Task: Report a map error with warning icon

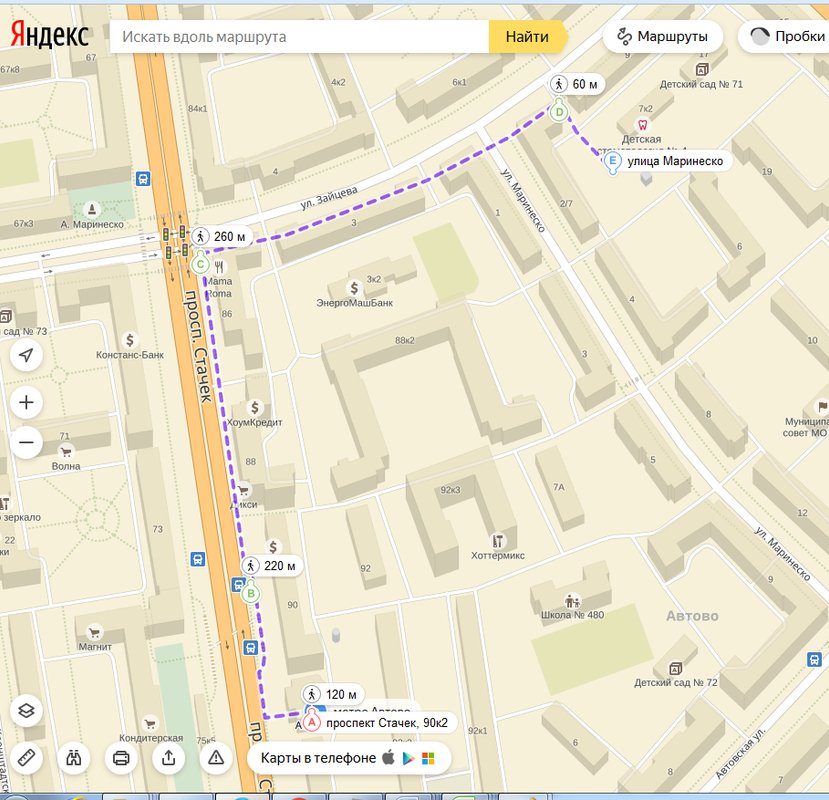Action: click(216, 757)
